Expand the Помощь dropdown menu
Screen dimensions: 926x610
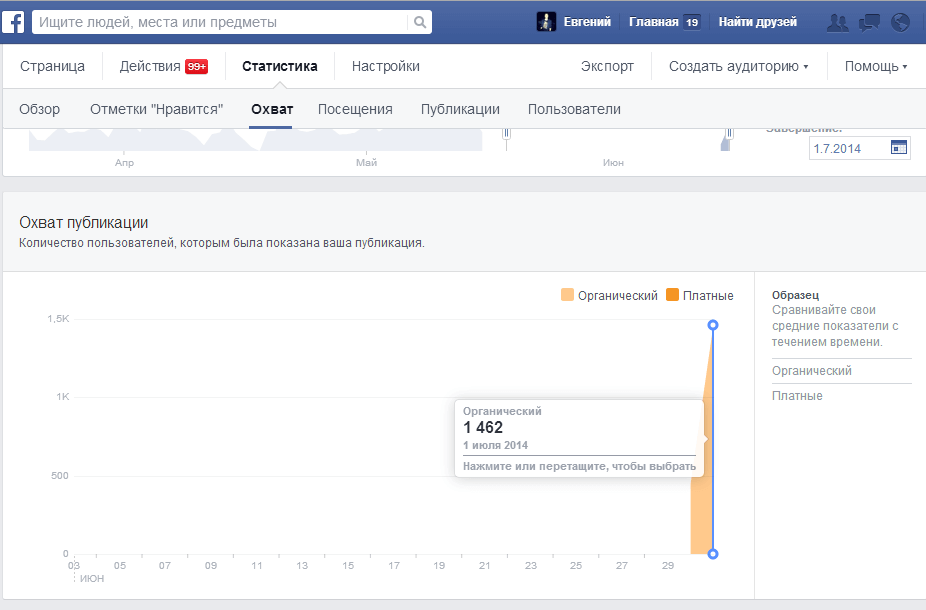pyautogui.click(x=876, y=66)
